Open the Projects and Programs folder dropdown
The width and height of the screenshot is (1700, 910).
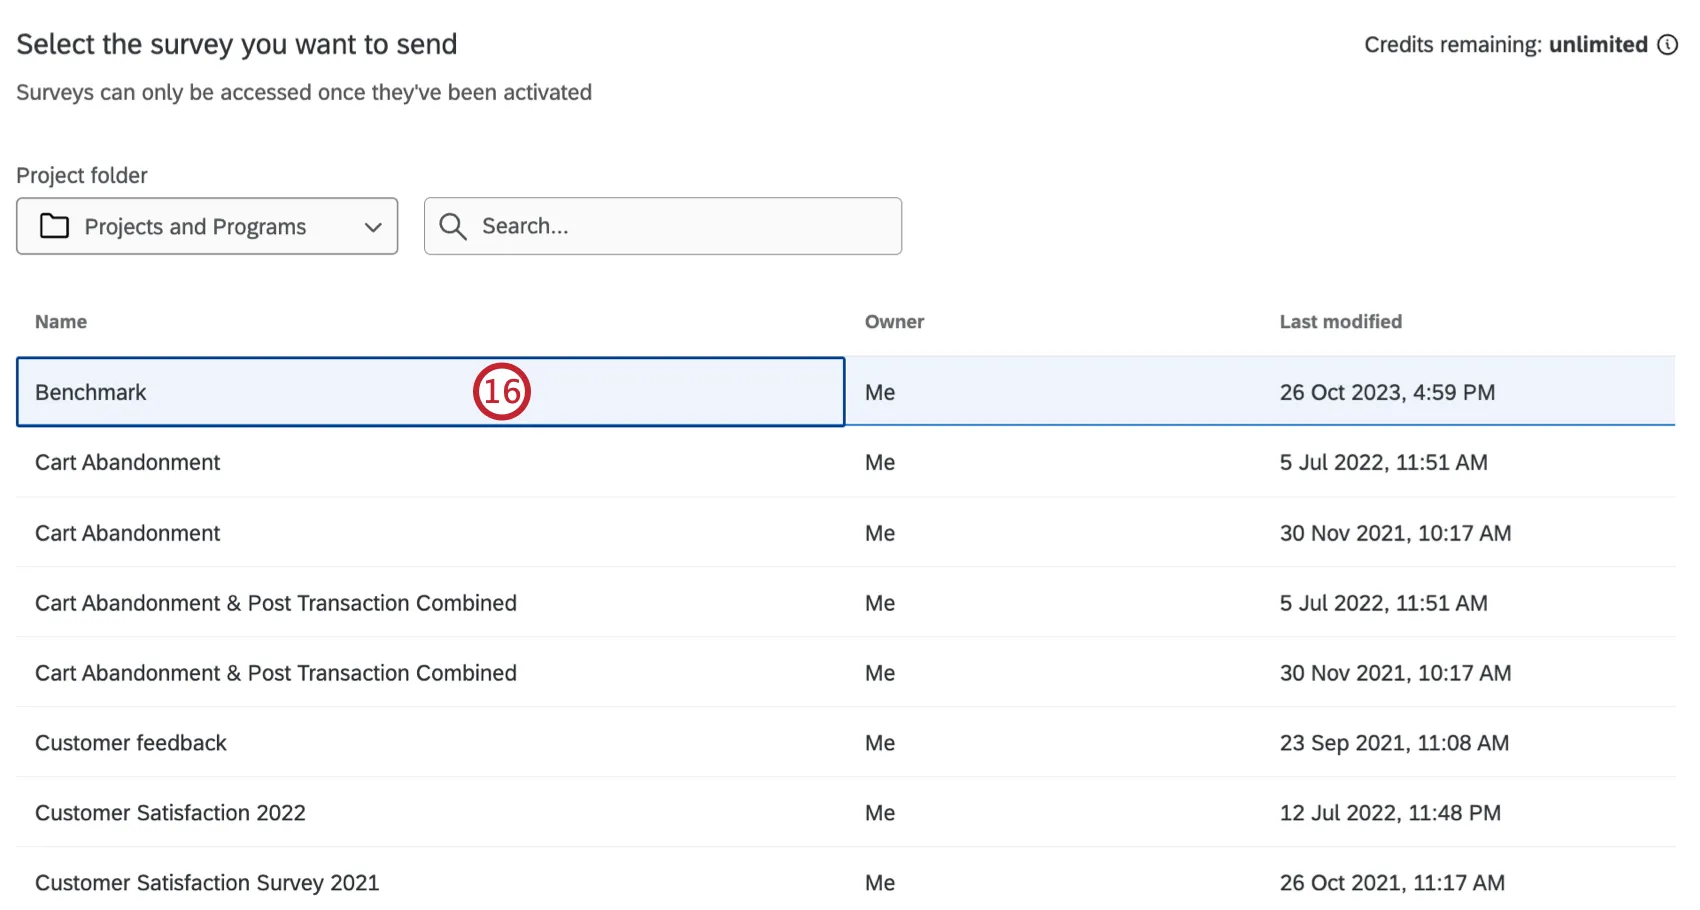click(206, 226)
